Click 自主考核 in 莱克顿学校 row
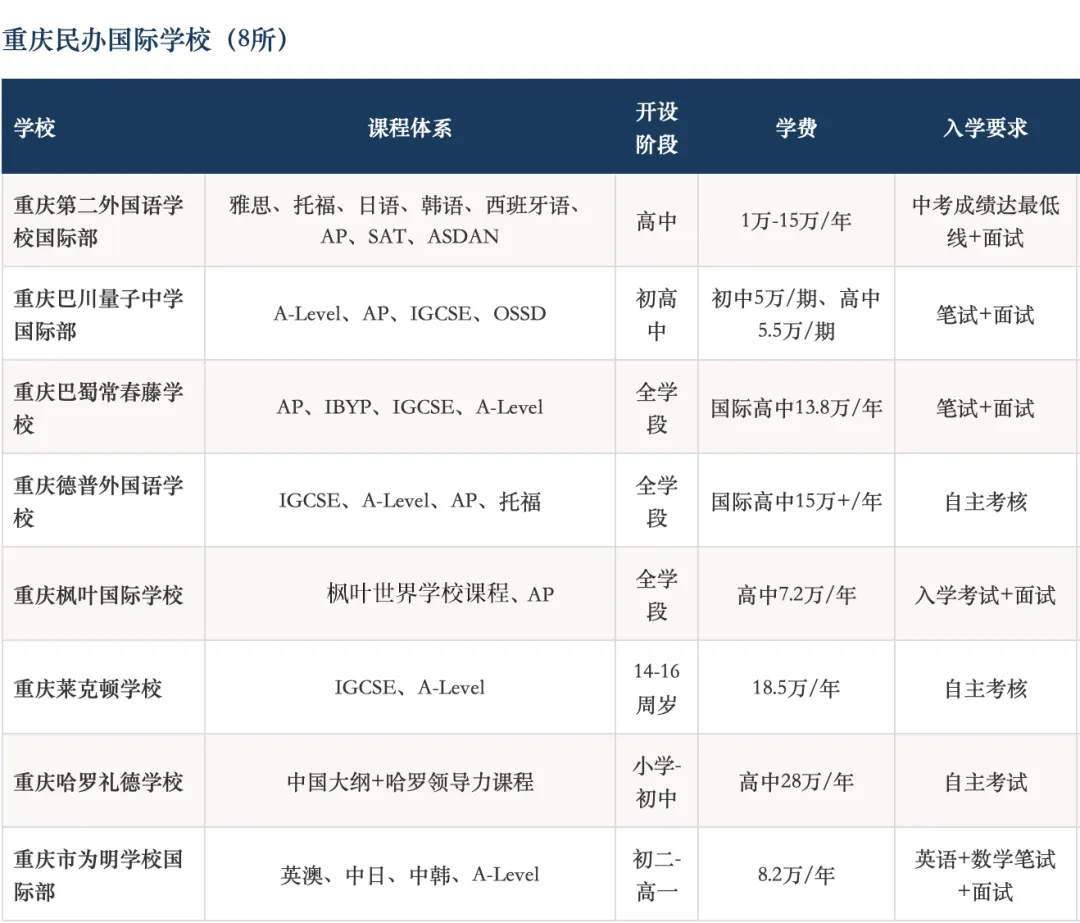This screenshot has height=923, width=1080. [986, 688]
